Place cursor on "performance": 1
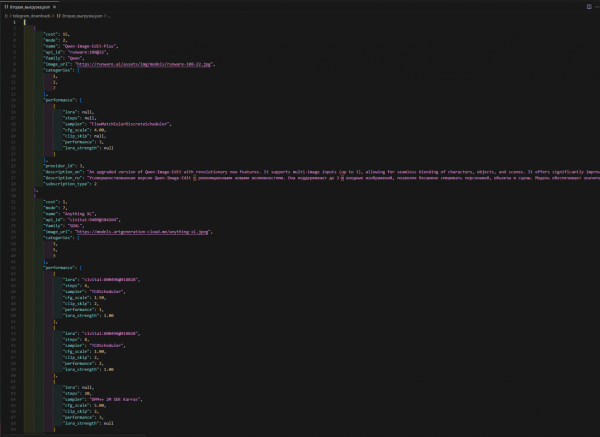 [83, 310]
